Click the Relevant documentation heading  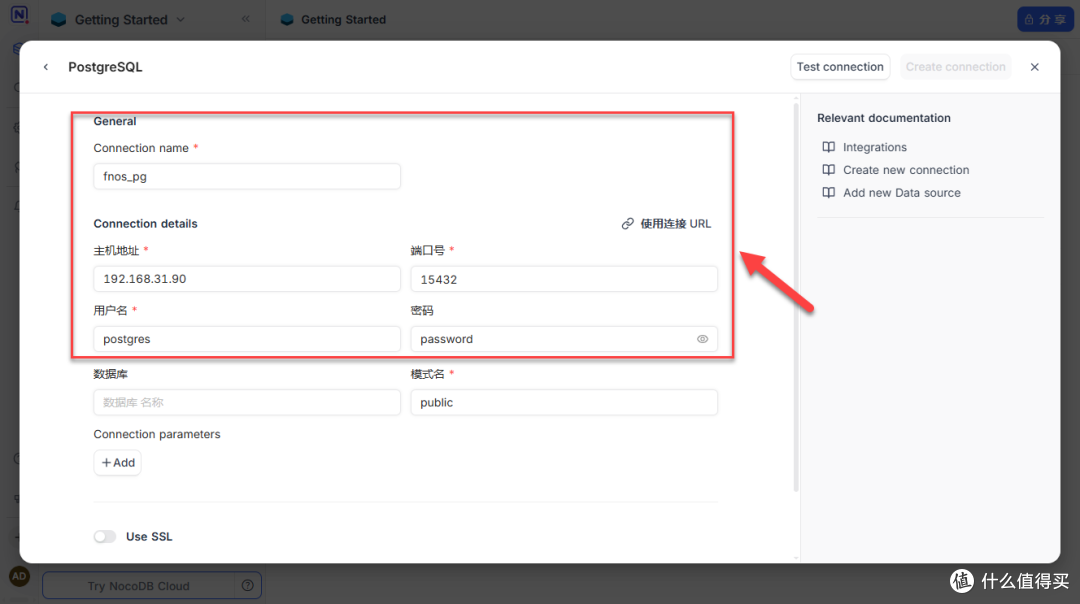click(884, 118)
